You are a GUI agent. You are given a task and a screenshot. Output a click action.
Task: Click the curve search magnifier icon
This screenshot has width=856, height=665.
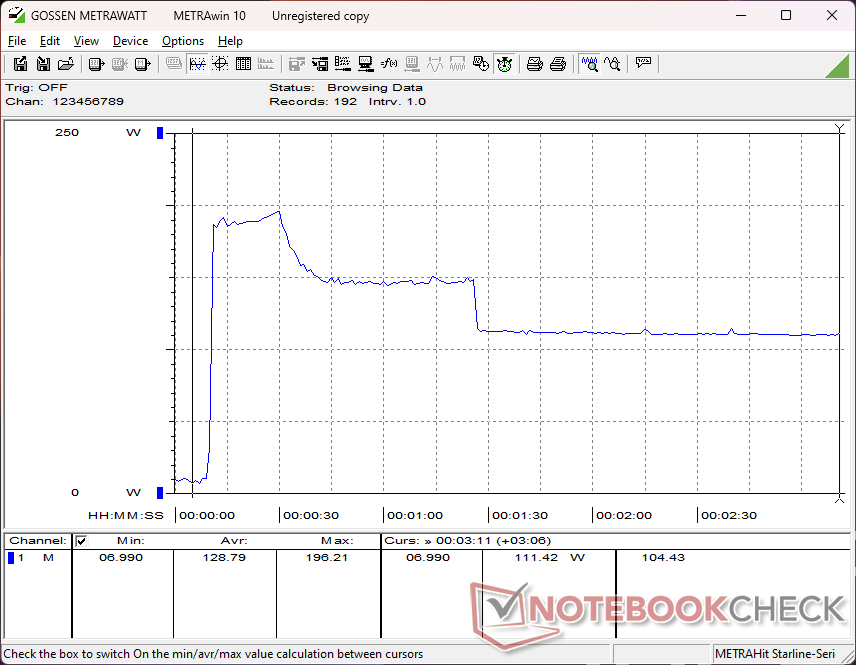click(x=612, y=64)
